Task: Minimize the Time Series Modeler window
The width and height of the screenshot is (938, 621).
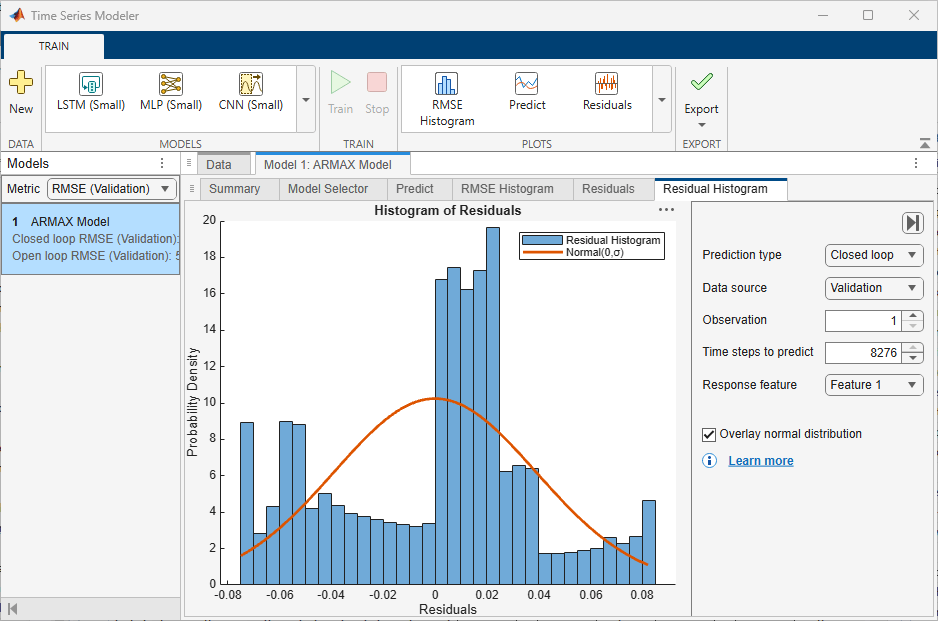Action: 823,15
